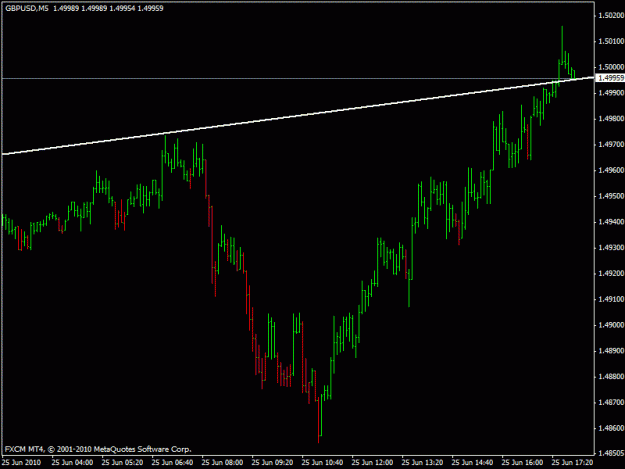
Task: Click the 1.48505 price axis label
Action: (x=611, y=453)
